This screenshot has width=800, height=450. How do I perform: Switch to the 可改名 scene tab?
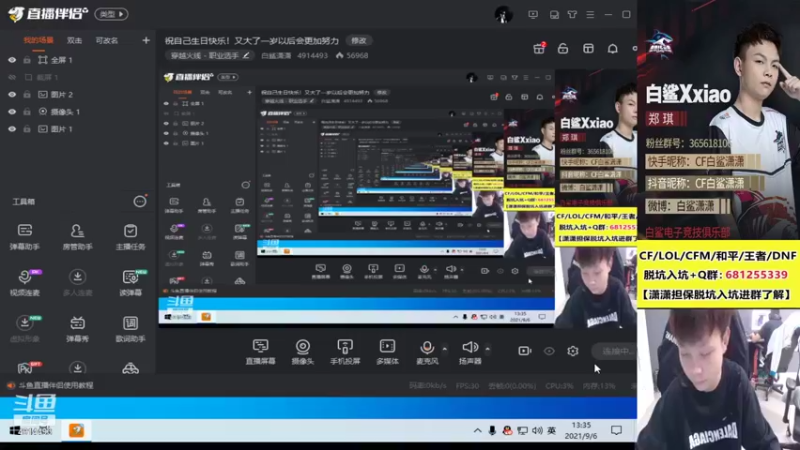click(x=107, y=40)
